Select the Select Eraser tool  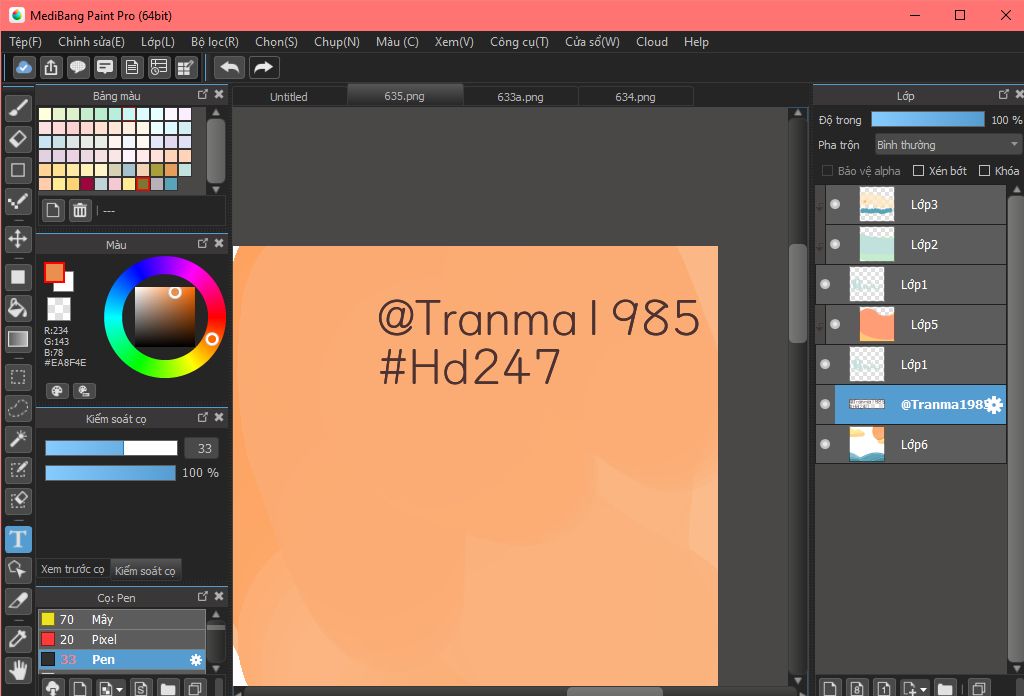pos(18,501)
